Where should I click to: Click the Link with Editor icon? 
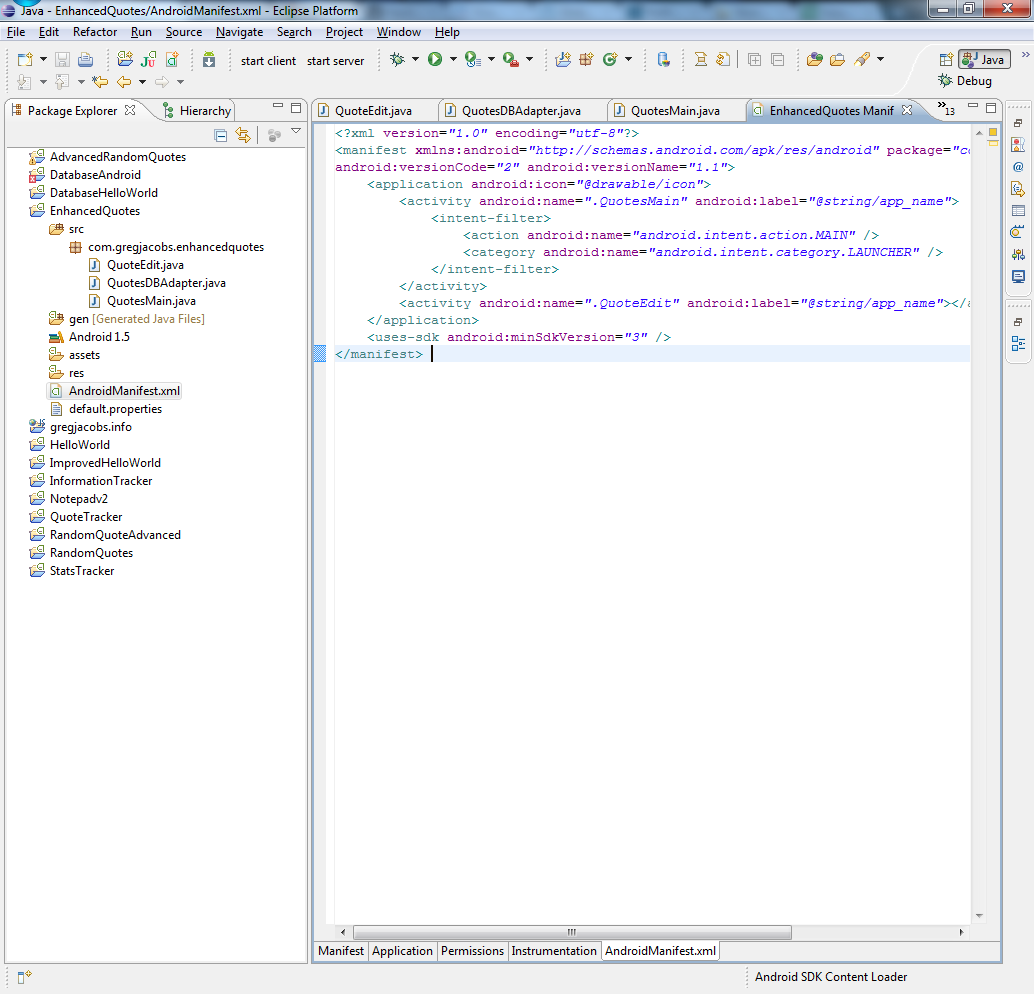click(x=245, y=134)
